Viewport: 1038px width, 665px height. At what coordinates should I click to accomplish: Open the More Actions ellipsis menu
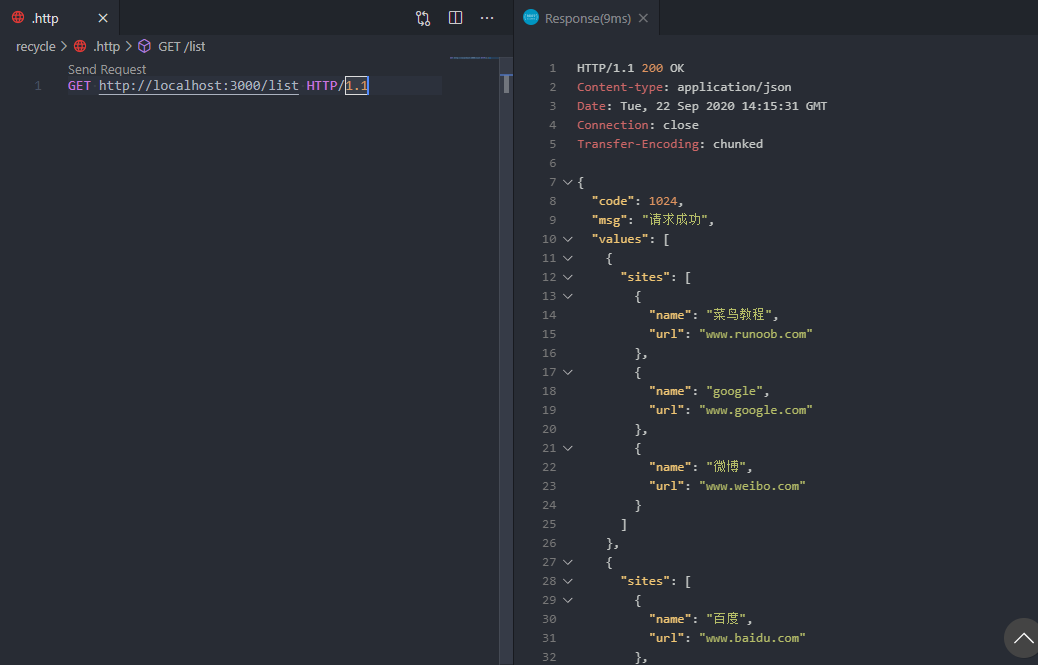487,18
